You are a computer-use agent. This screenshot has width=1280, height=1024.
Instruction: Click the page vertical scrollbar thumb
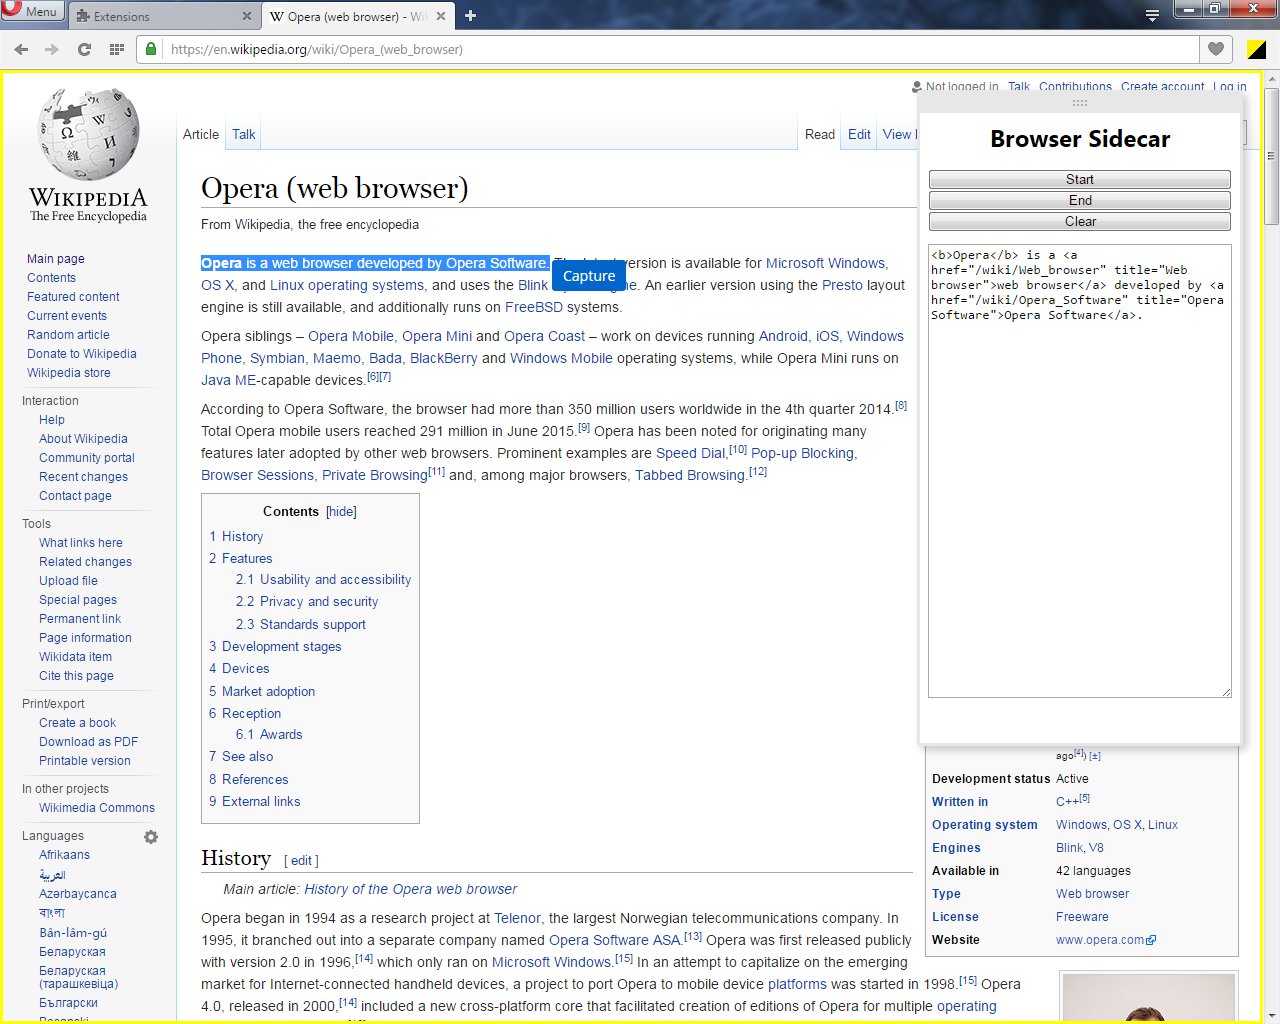(1272, 156)
